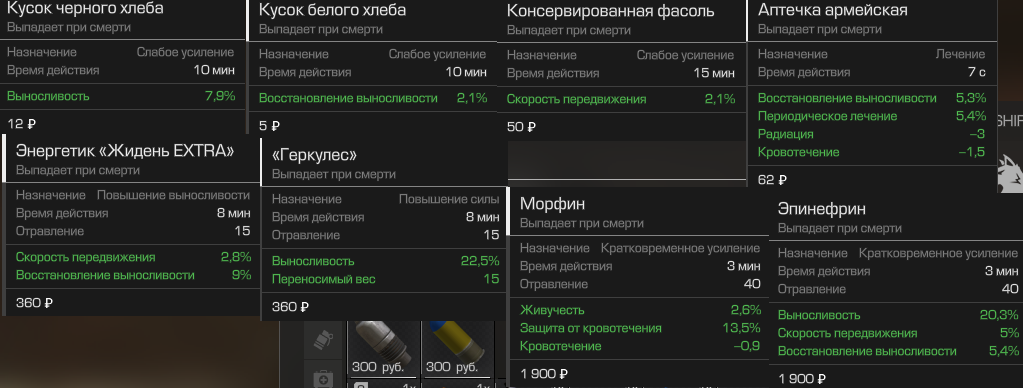Image resolution: width=1023 pixels, height=388 pixels.
Task: Click the Энергетик «Жидень EXTRA» title
Action: [x=125, y=151]
